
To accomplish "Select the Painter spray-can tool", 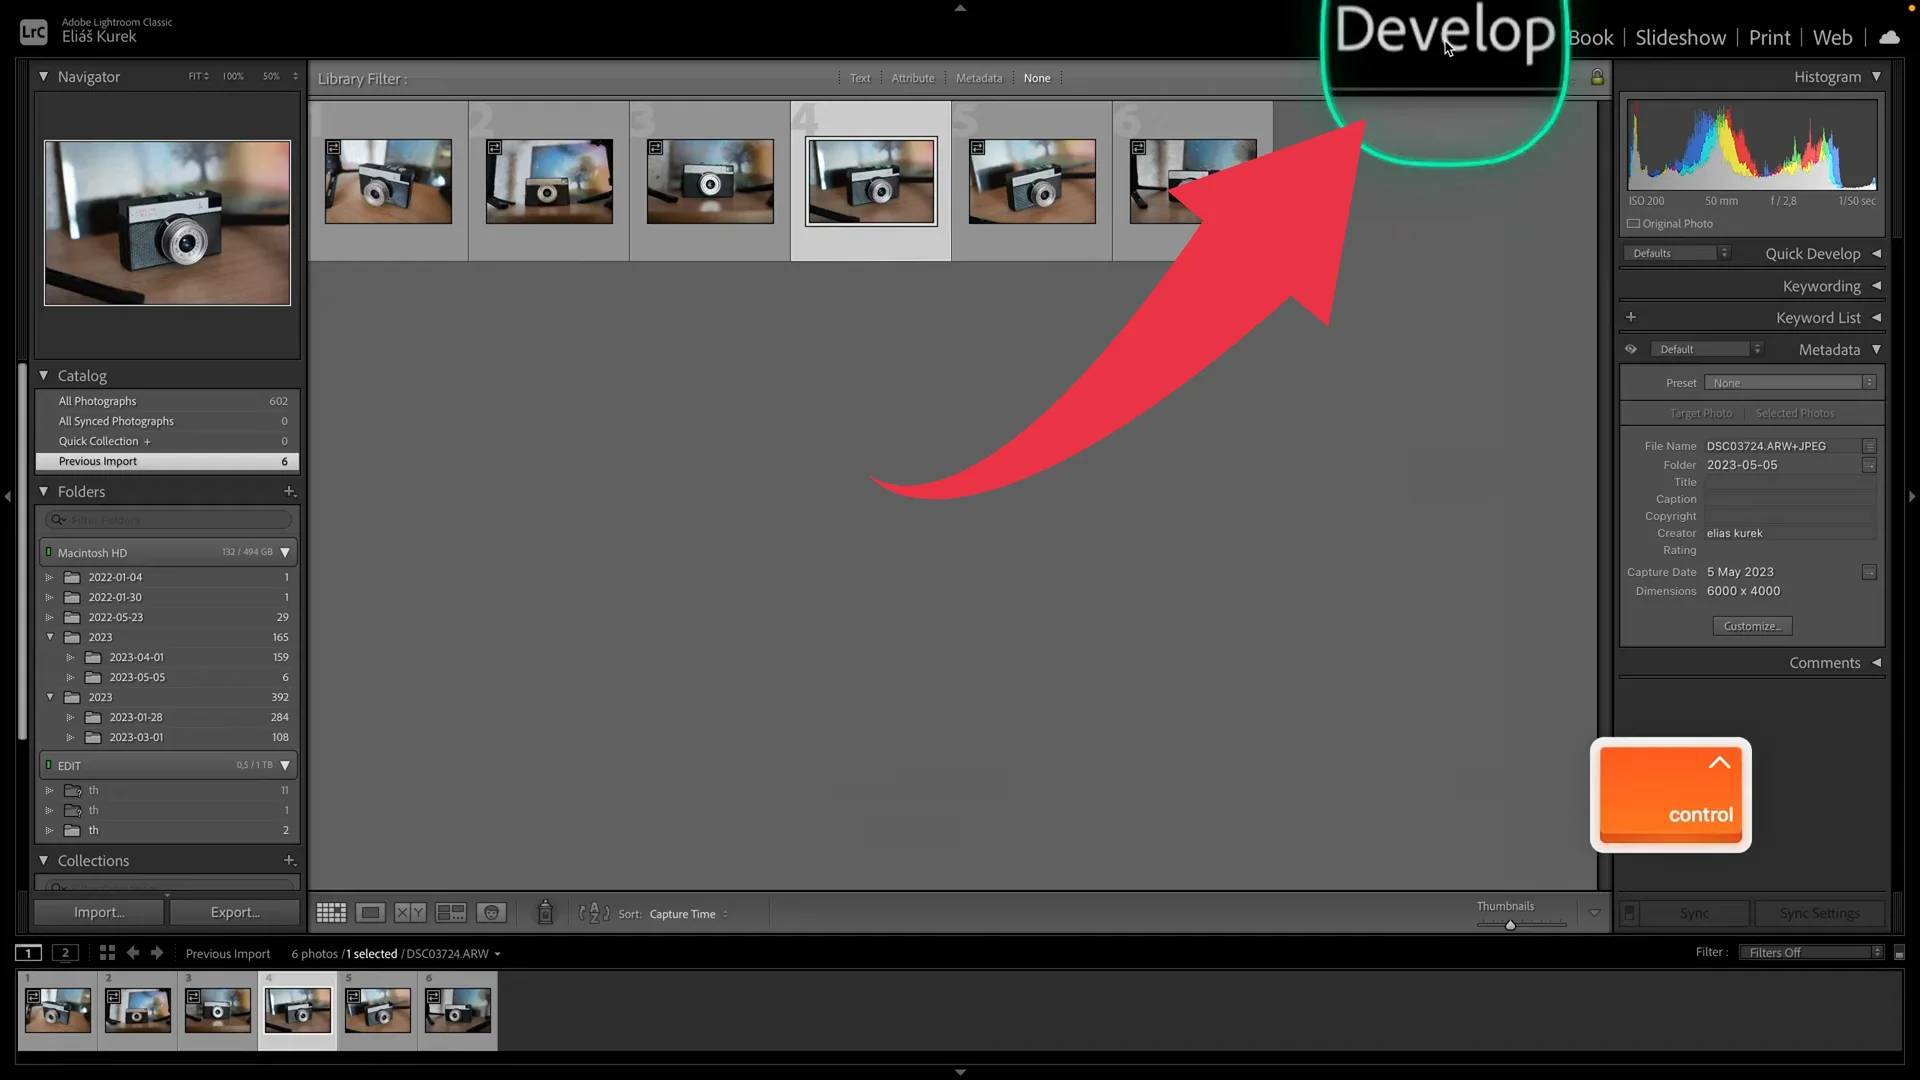I will 545,912.
